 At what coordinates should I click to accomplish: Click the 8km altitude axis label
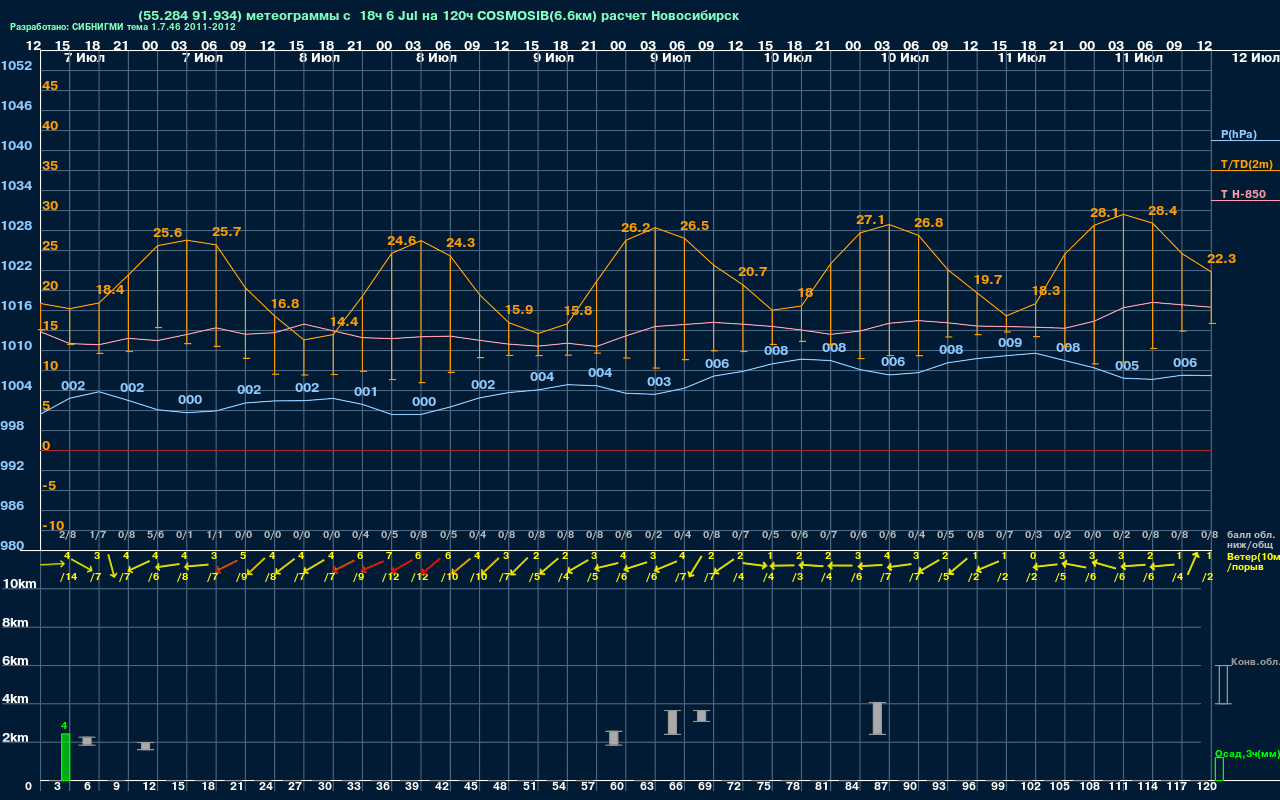(14, 624)
